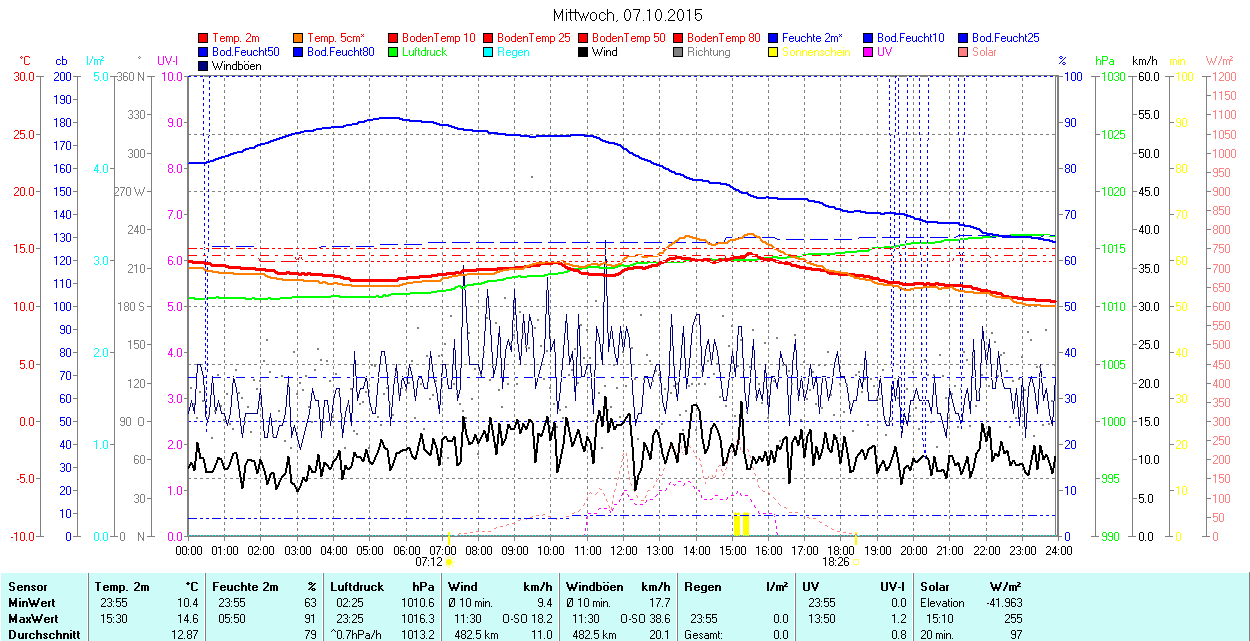Click the red Temp. 2m legend square
The image size is (1250, 641).
[x=204, y=38]
